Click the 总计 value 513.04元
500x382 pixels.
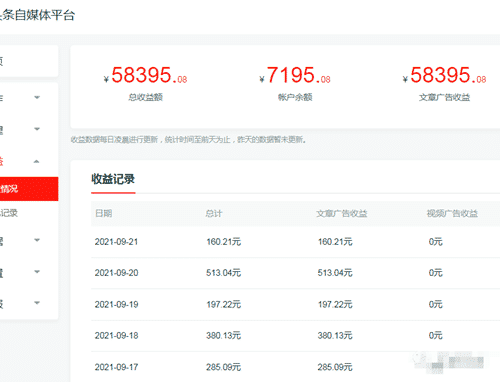(x=223, y=273)
